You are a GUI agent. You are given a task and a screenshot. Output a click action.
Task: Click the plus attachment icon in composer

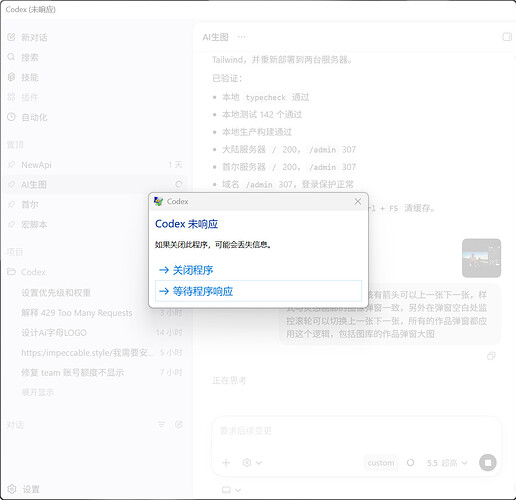226,463
